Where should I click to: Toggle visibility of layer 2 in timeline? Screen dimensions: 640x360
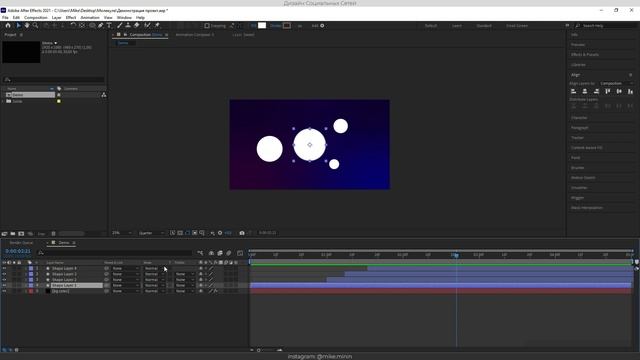point(4,274)
